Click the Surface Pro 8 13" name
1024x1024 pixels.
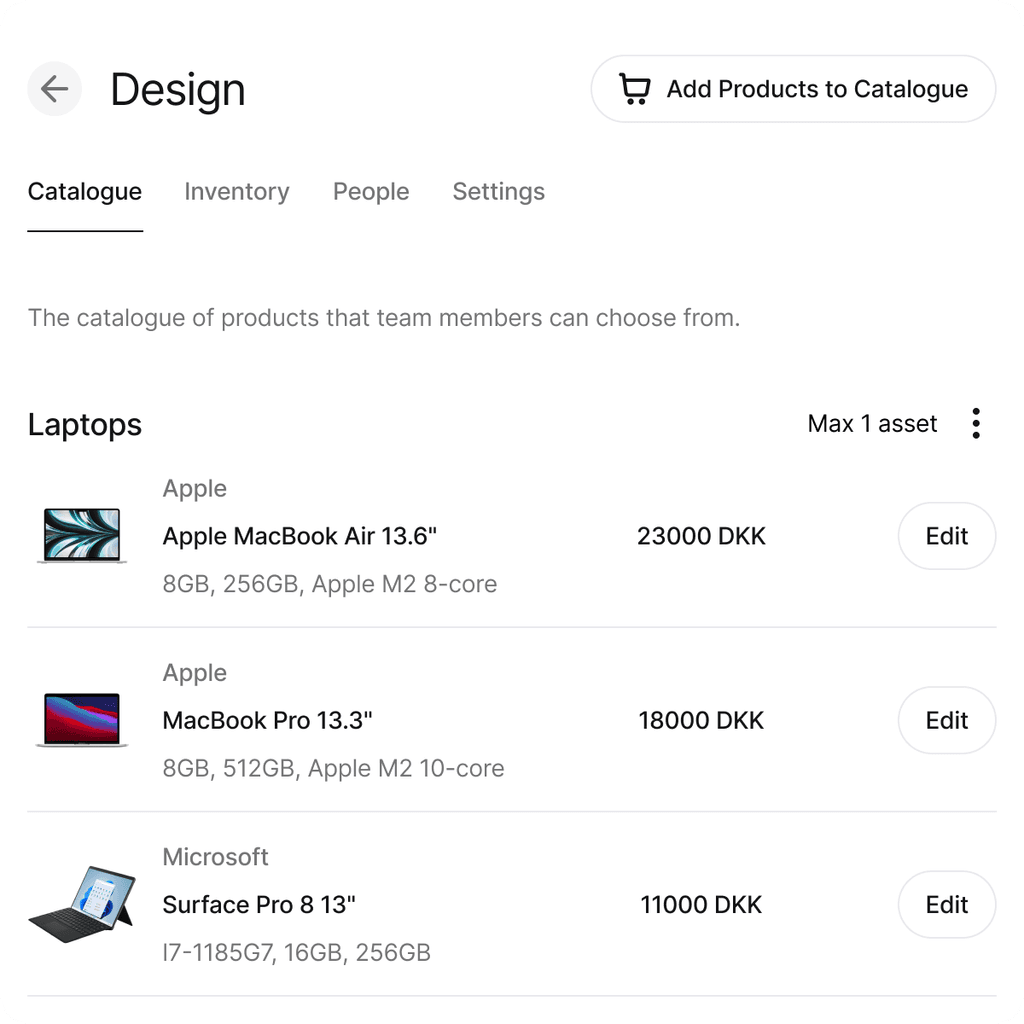pos(259,905)
